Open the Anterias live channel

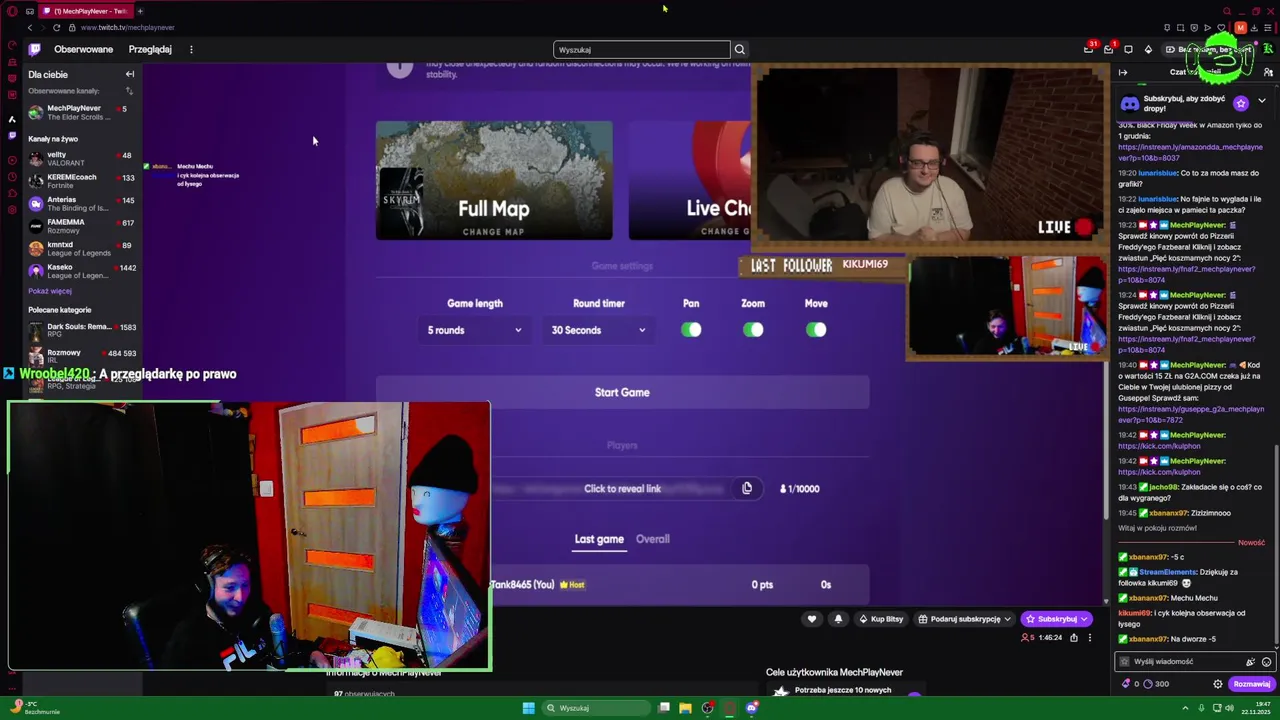[82, 203]
